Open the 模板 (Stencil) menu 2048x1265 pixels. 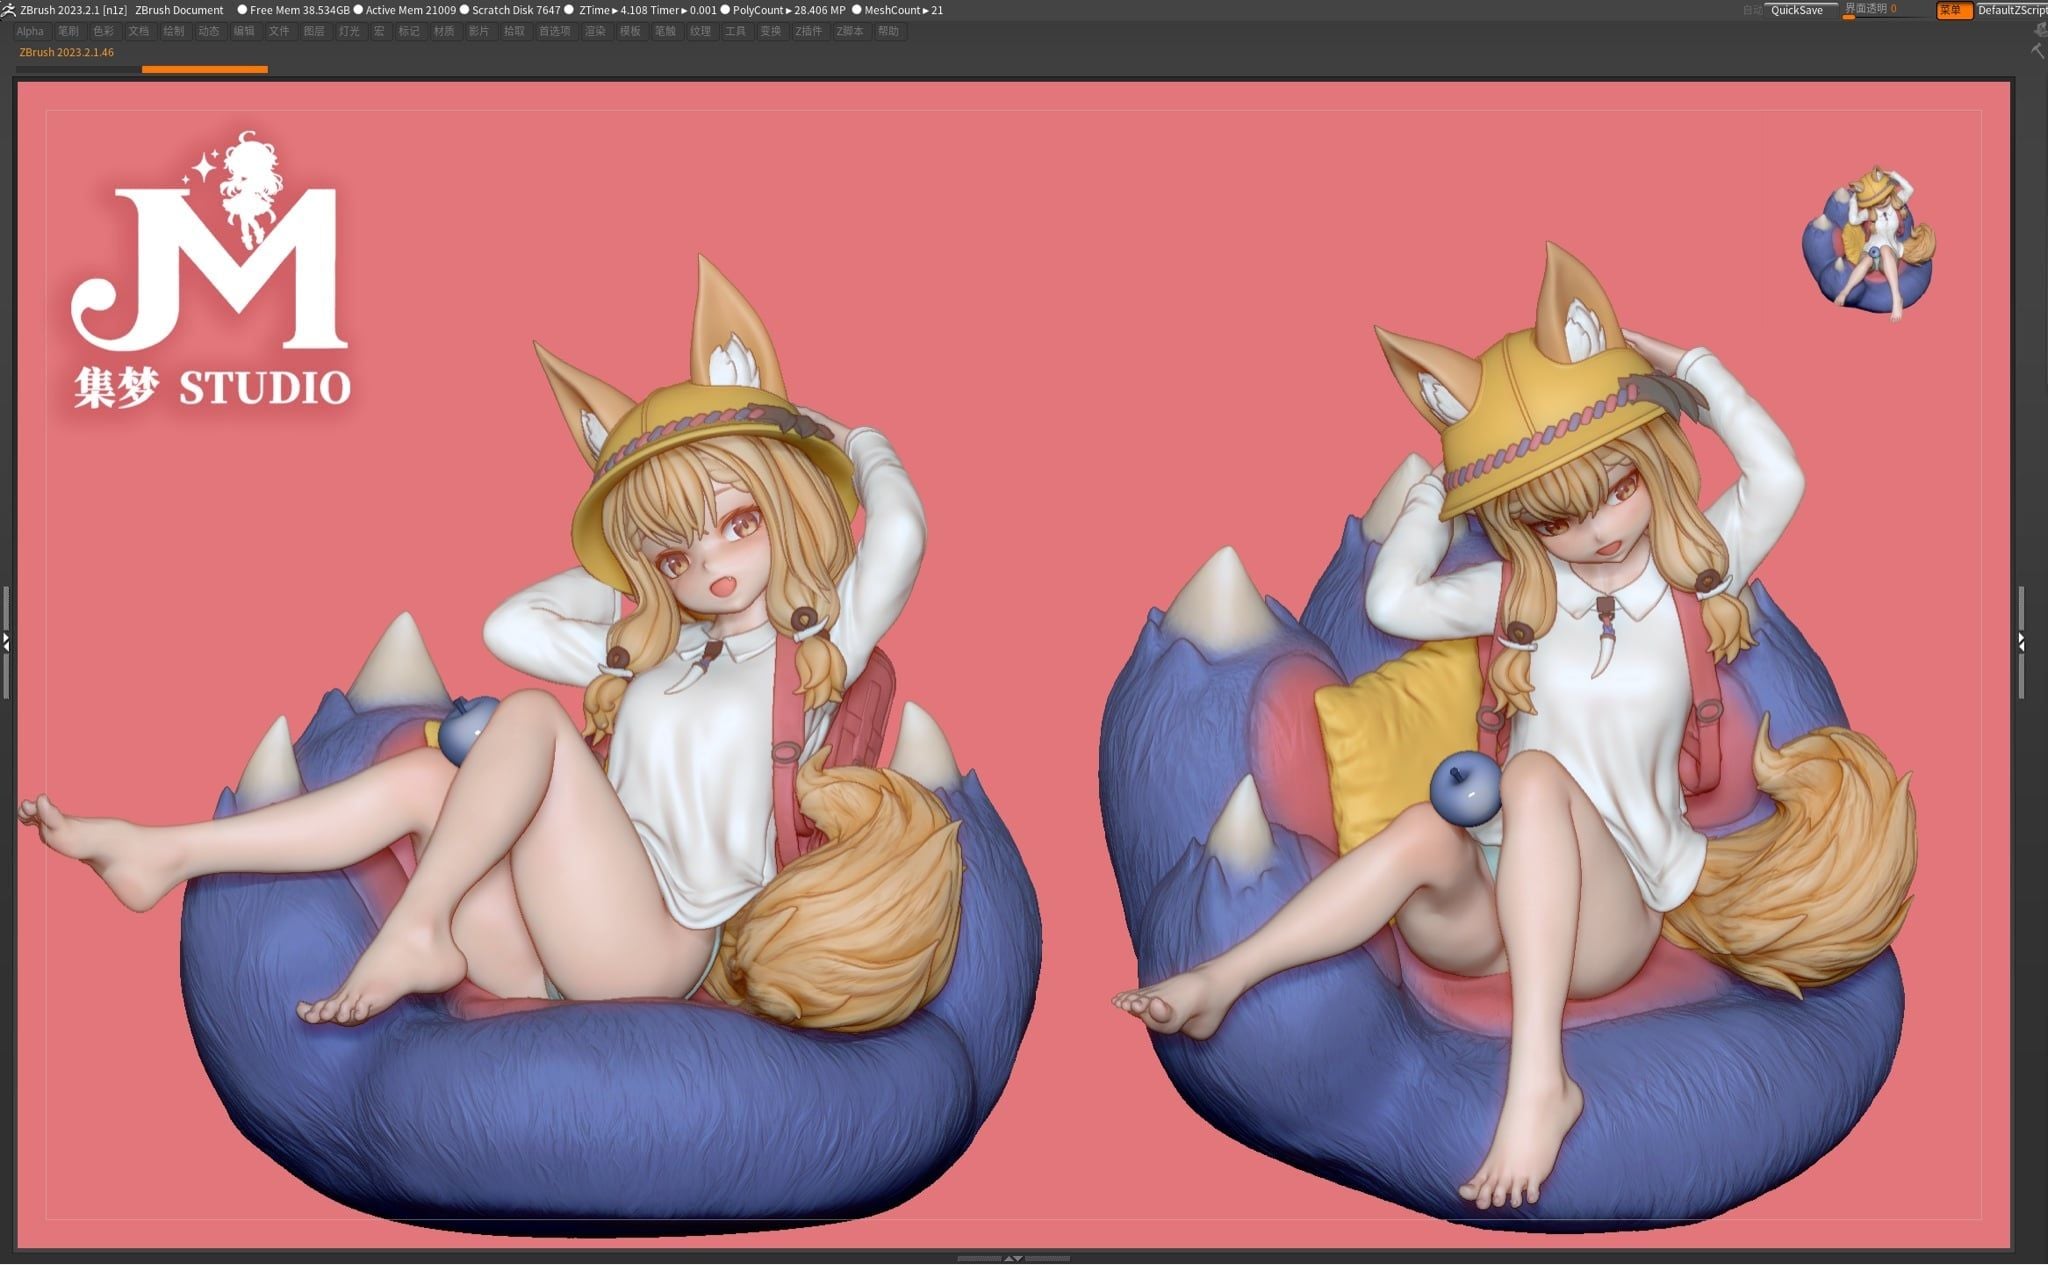(630, 31)
